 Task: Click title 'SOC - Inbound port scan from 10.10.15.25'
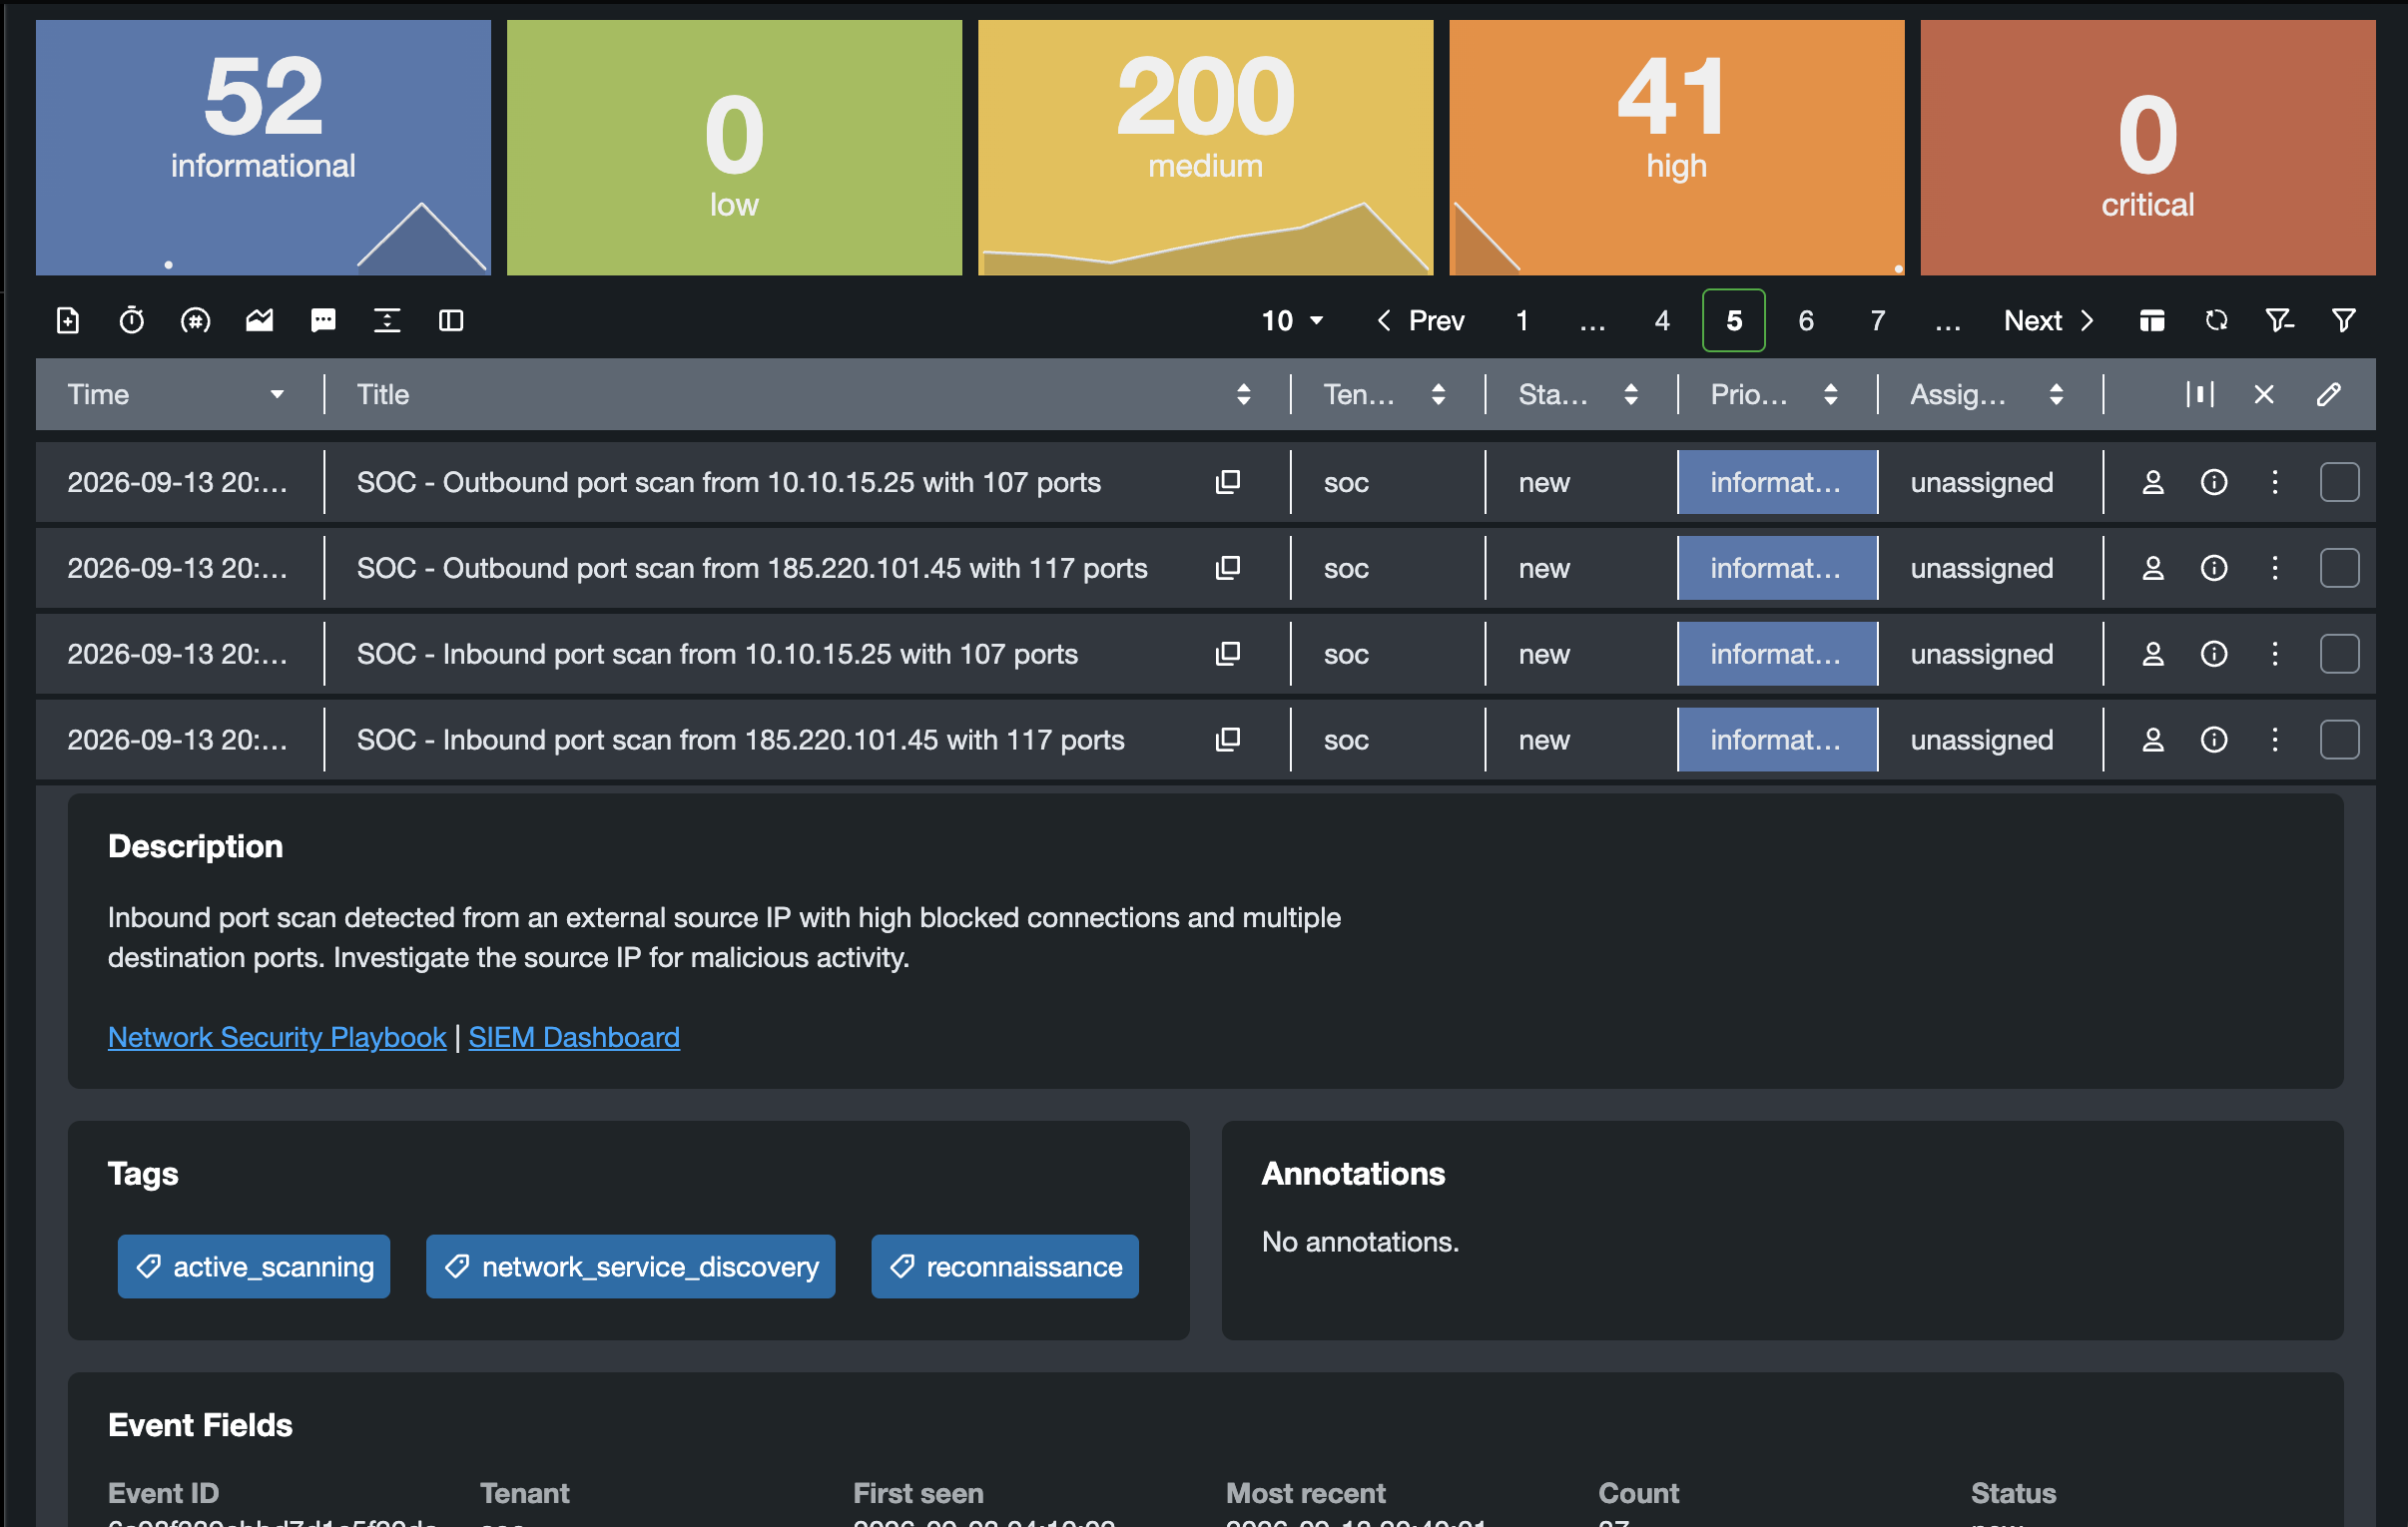[x=717, y=654]
